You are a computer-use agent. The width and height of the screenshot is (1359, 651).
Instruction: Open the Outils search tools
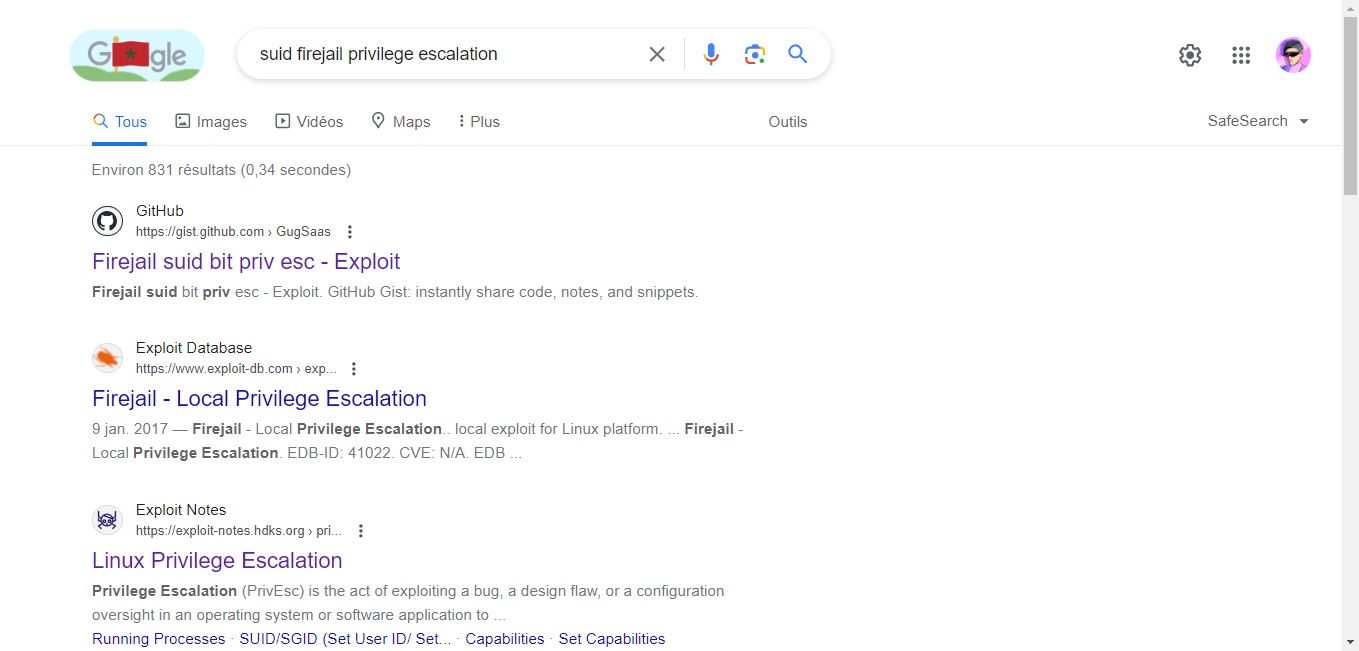787,122
